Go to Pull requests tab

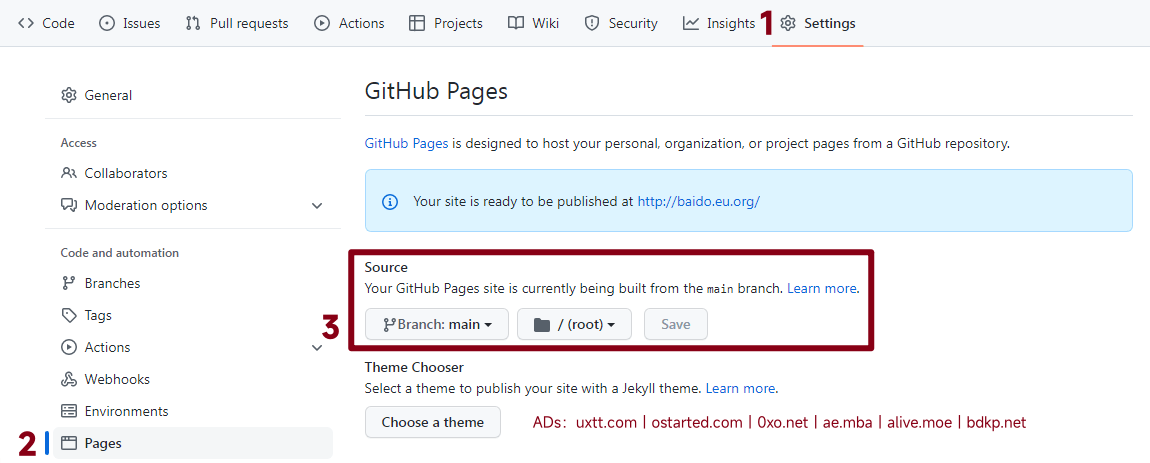[x=236, y=23]
